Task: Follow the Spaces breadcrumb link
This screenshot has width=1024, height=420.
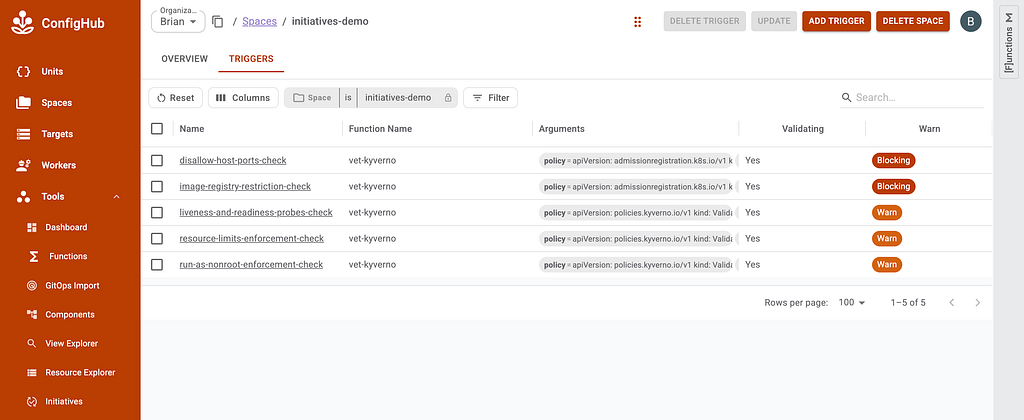Action: pos(259,22)
